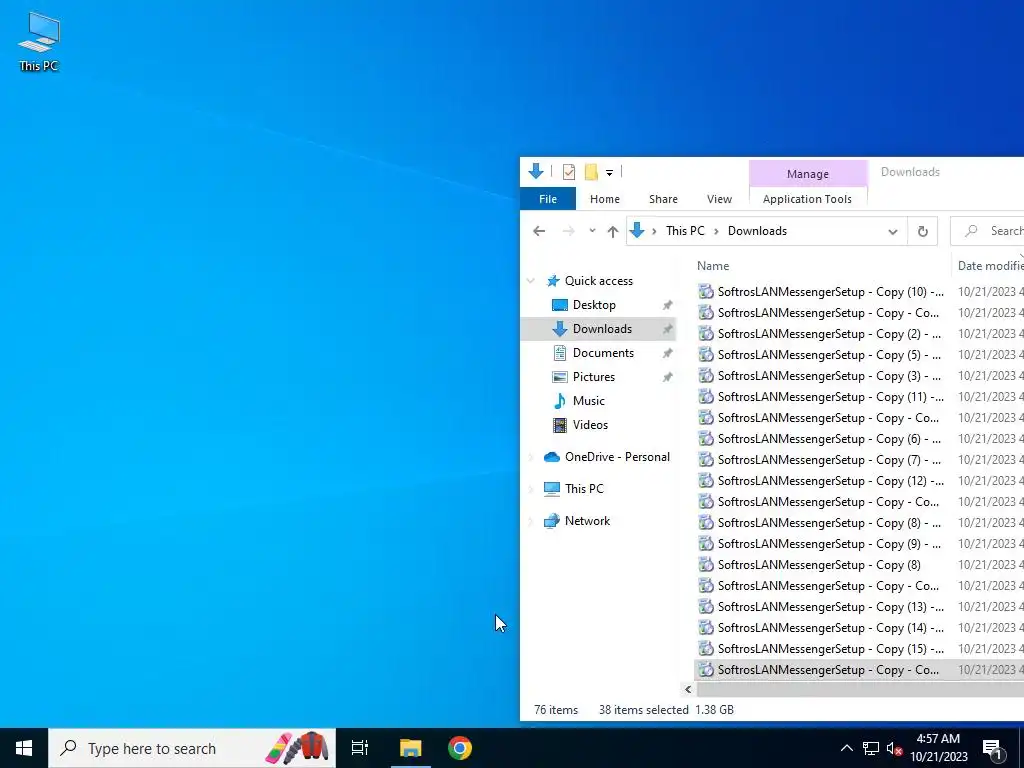The width and height of the screenshot is (1024, 768).
Task: Open Music in navigation pane
Action: (x=588, y=401)
